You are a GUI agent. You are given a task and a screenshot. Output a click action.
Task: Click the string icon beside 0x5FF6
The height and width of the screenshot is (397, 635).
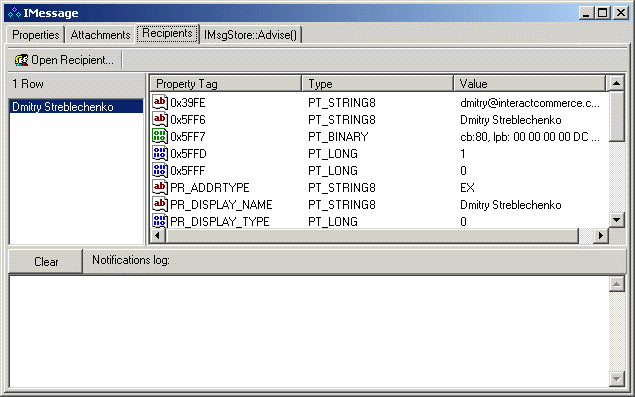pos(160,119)
